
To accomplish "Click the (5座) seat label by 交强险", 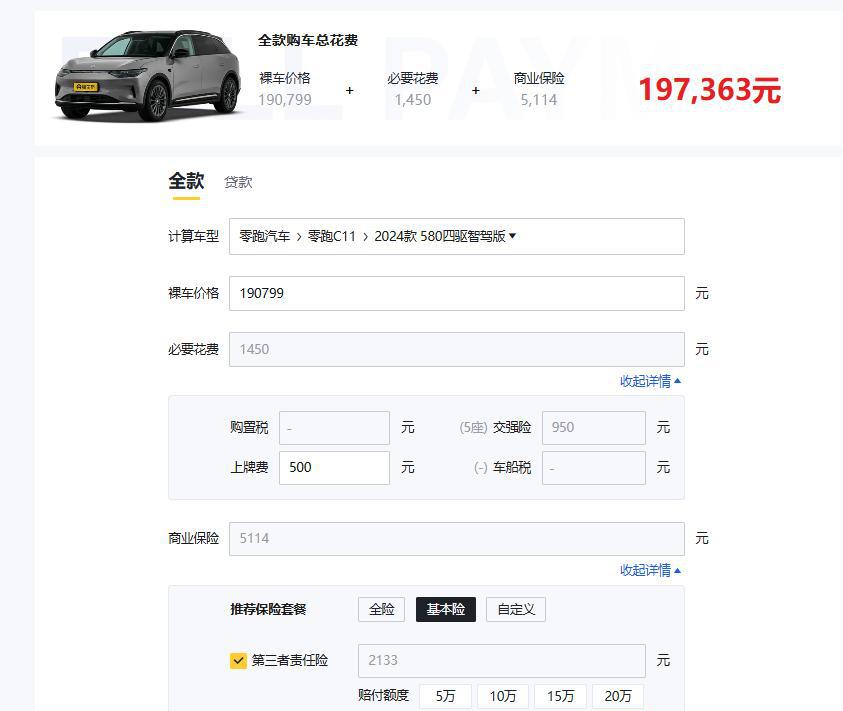I will (x=473, y=428).
